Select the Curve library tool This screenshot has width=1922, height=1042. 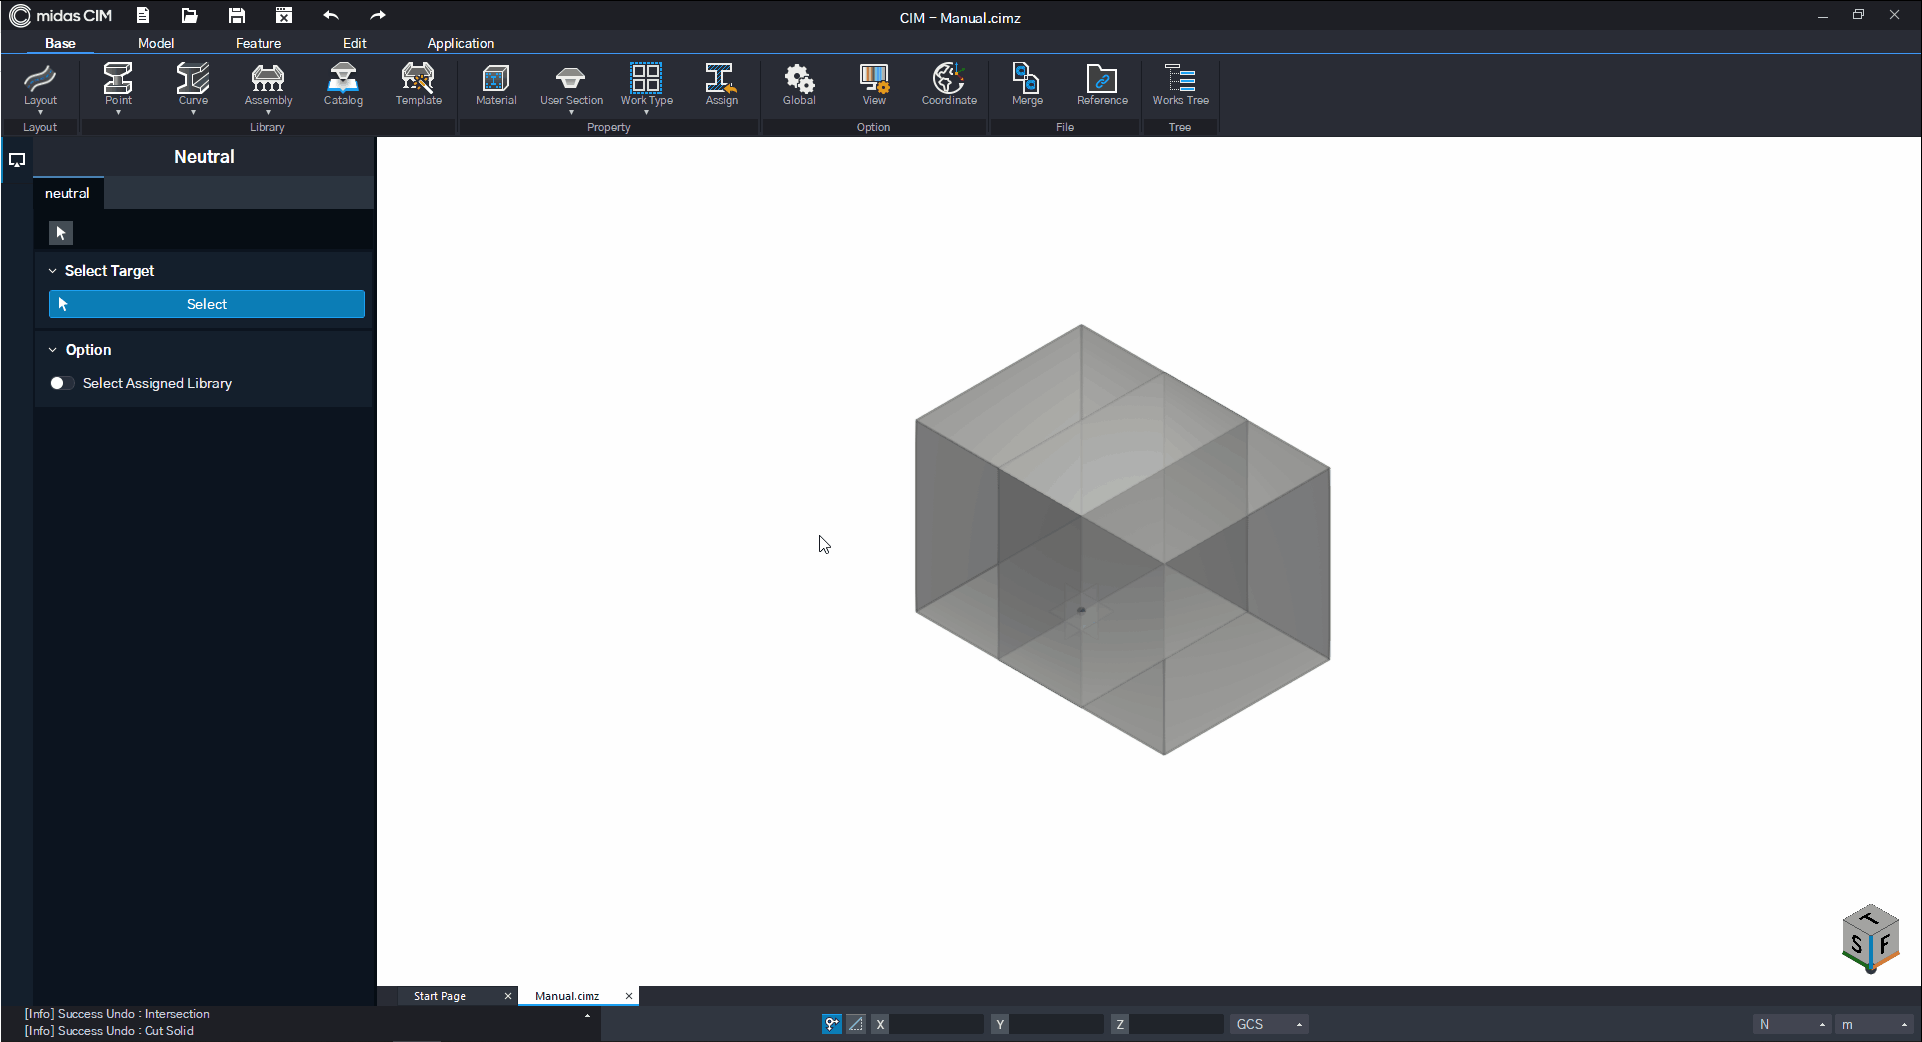tap(193, 84)
